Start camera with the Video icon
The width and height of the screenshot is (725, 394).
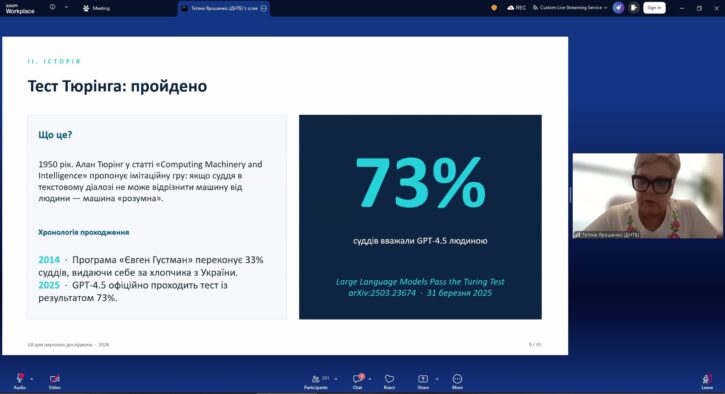pos(55,379)
